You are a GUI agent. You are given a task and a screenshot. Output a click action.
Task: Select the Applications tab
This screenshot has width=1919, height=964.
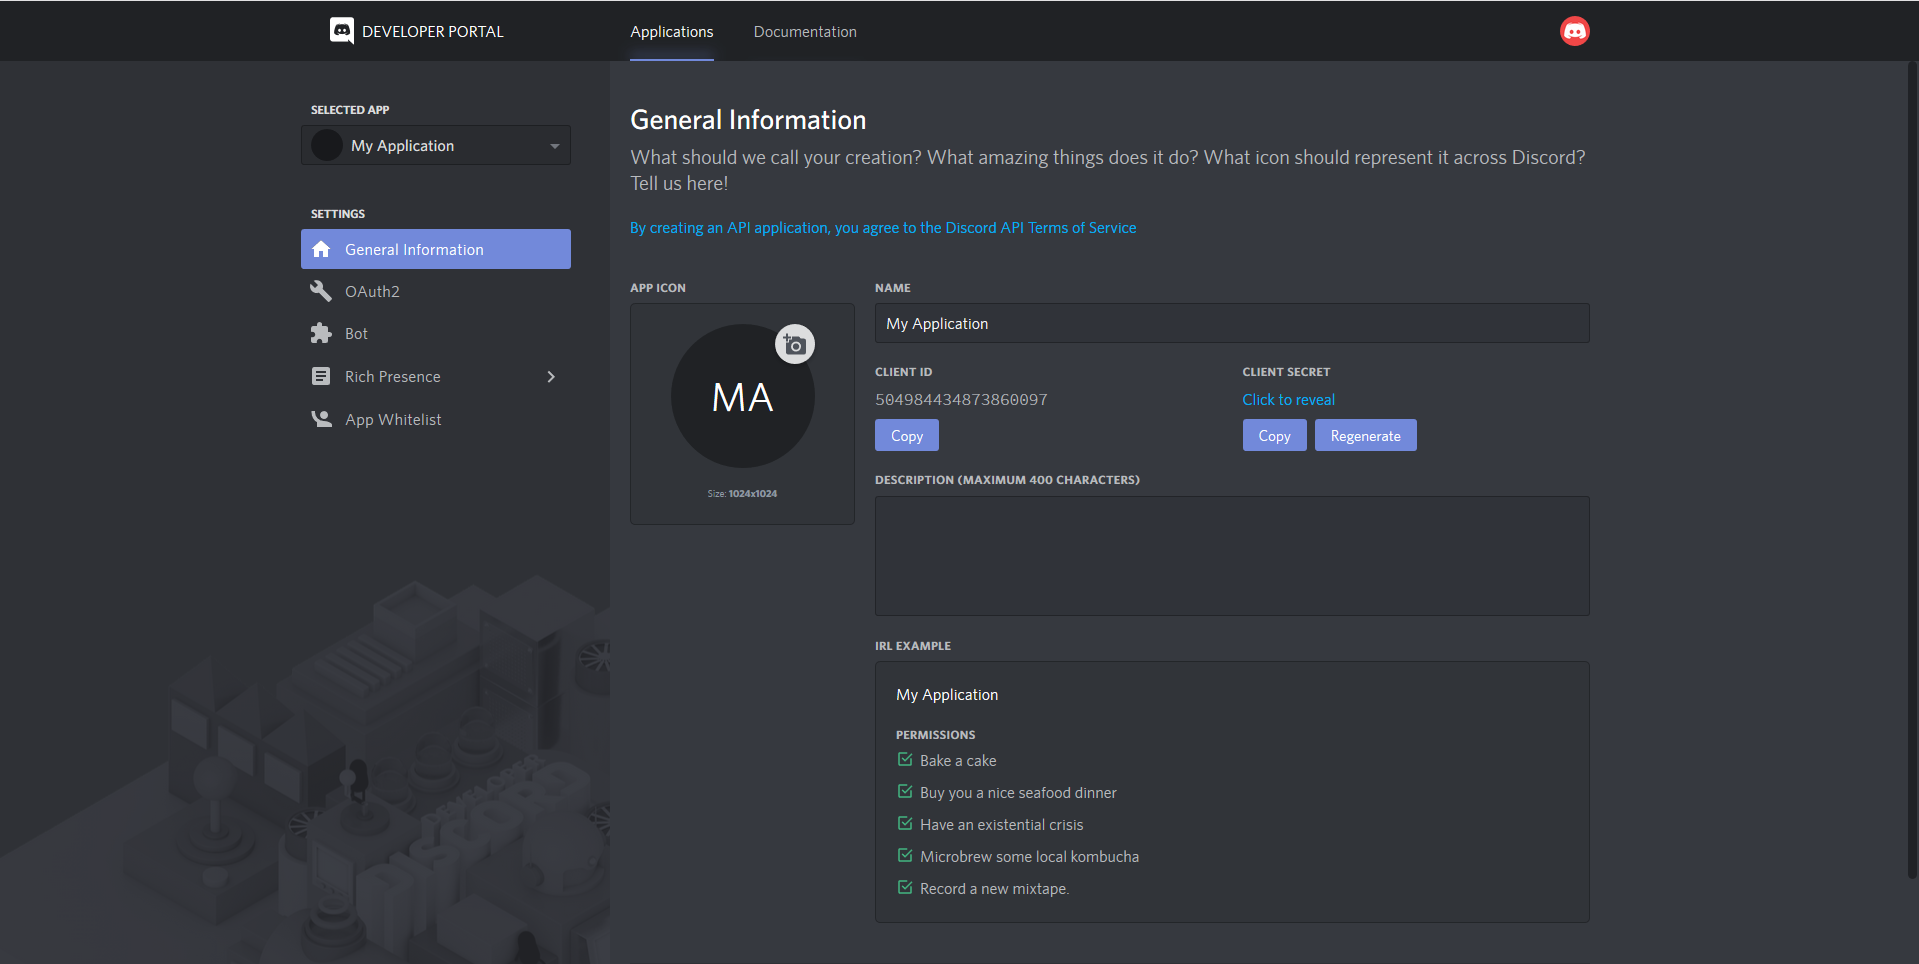[x=672, y=32]
